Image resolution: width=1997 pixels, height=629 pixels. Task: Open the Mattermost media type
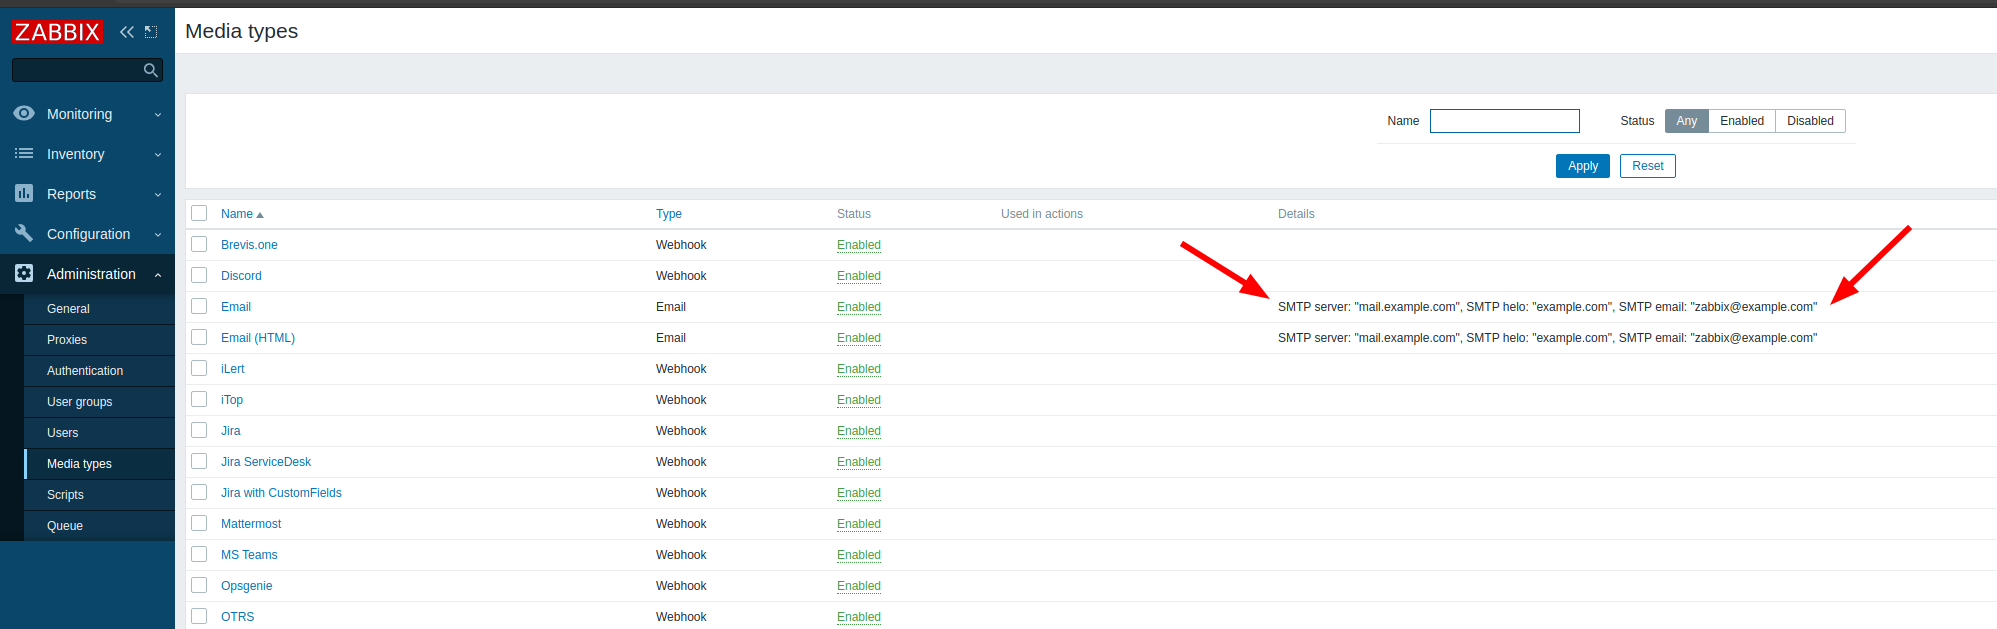pos(251,524)
